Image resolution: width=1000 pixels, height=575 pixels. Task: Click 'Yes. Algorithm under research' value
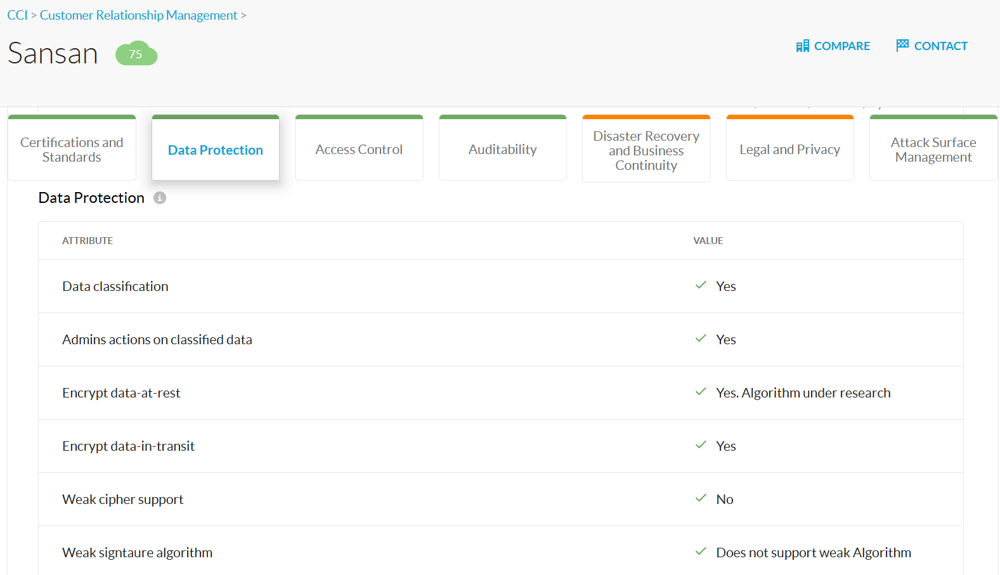pyautogui.click(x=803, y=393)
